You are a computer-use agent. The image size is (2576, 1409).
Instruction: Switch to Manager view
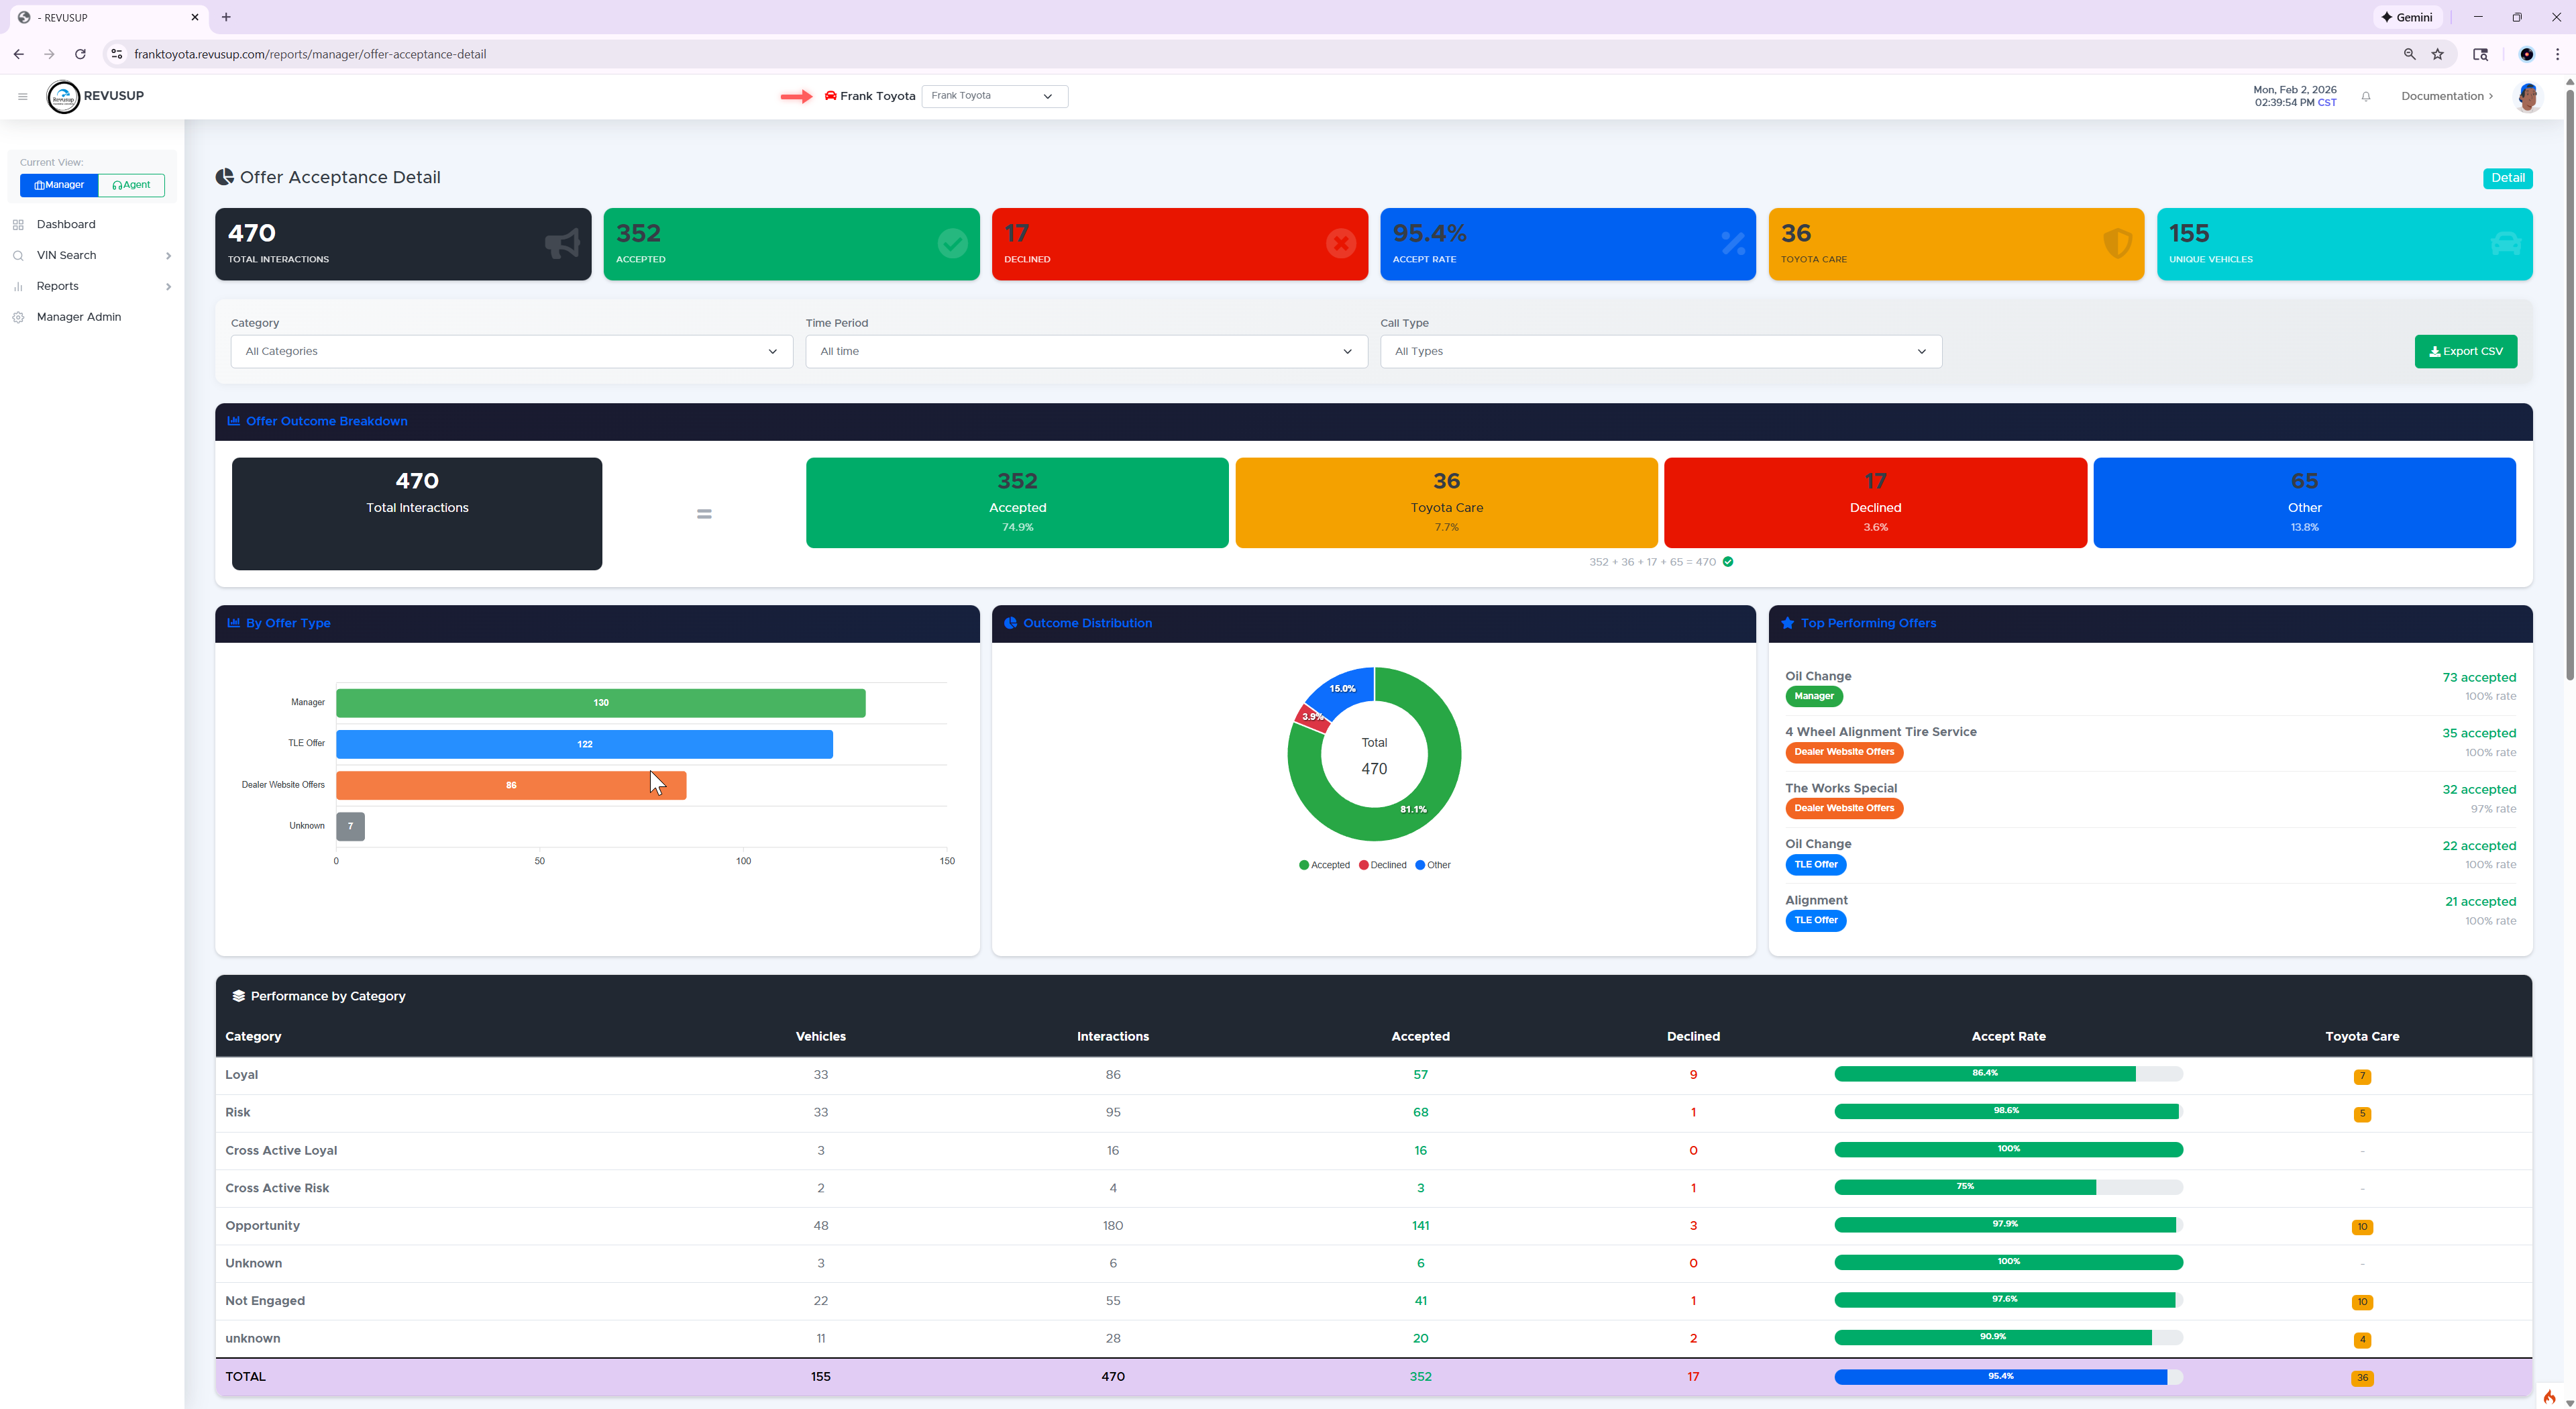coord(59,185)
